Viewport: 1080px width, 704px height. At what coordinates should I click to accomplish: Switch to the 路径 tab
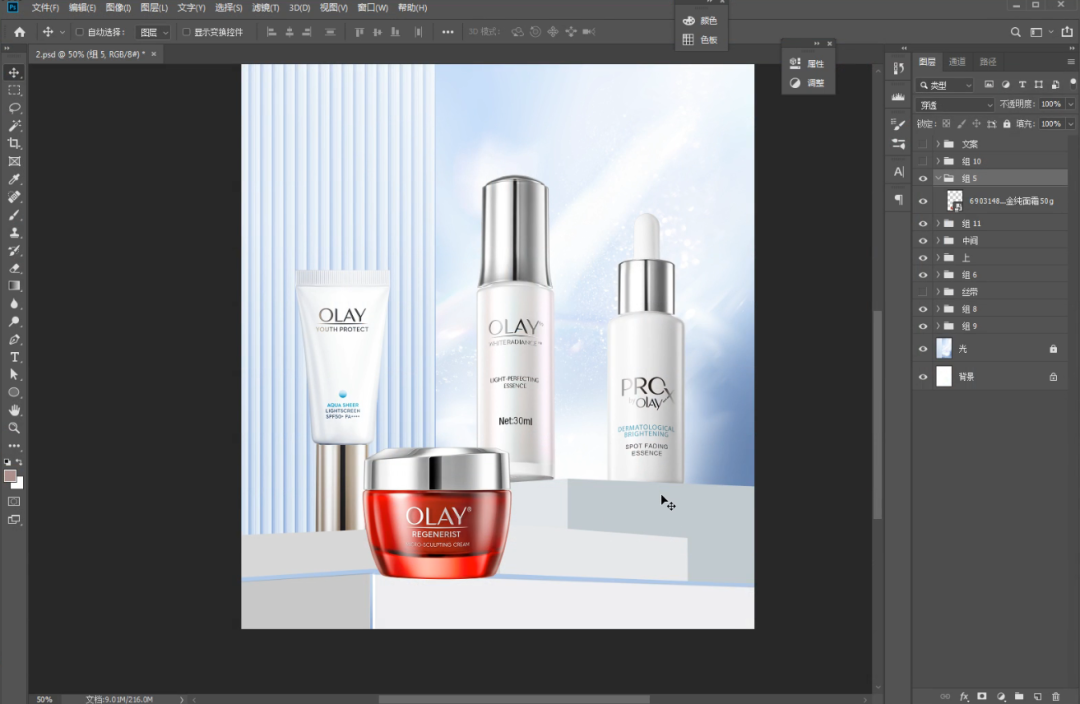988,62
